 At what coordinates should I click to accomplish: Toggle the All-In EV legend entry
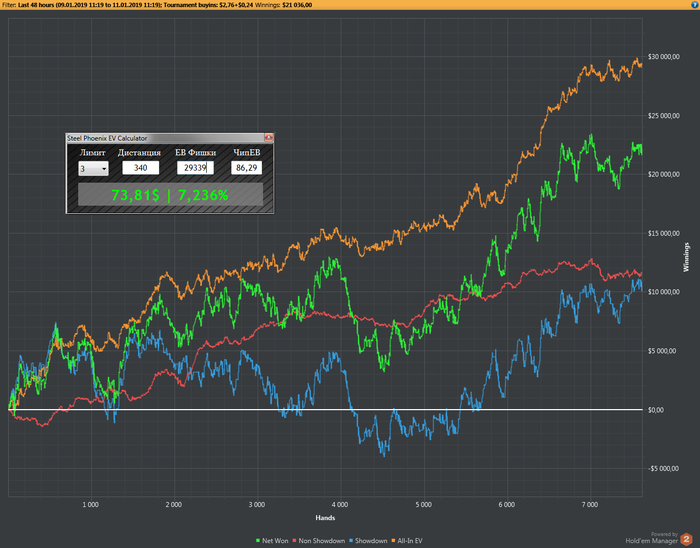(407, 540)
